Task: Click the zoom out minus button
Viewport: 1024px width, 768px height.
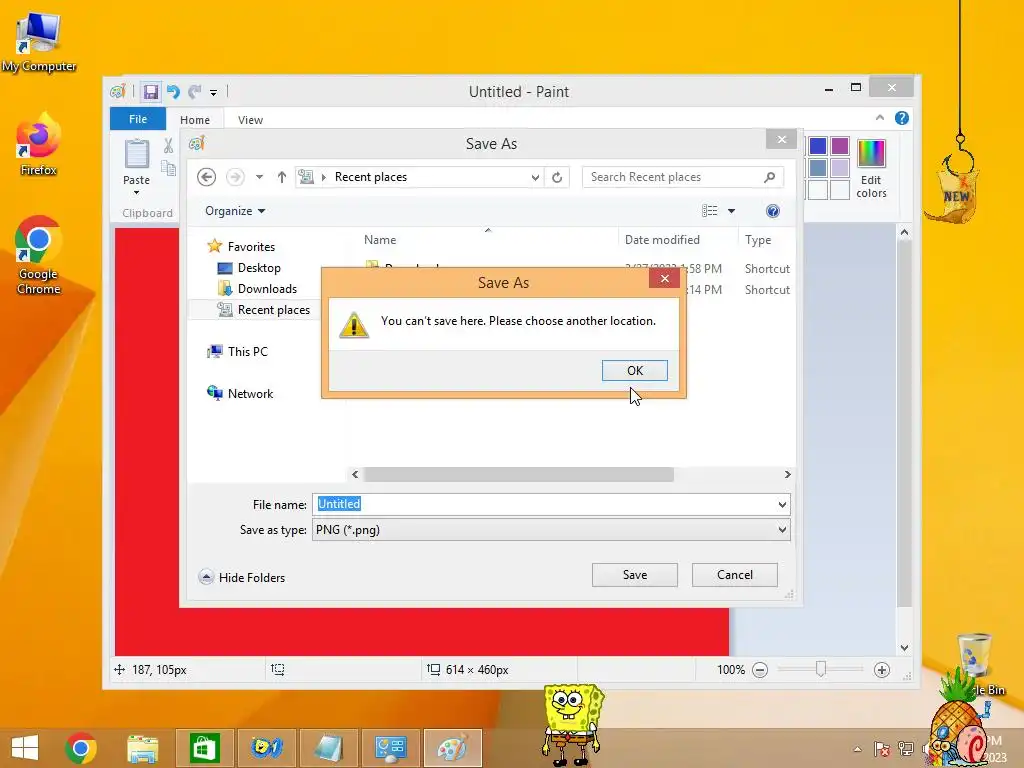Action: (x=760, y=670)
